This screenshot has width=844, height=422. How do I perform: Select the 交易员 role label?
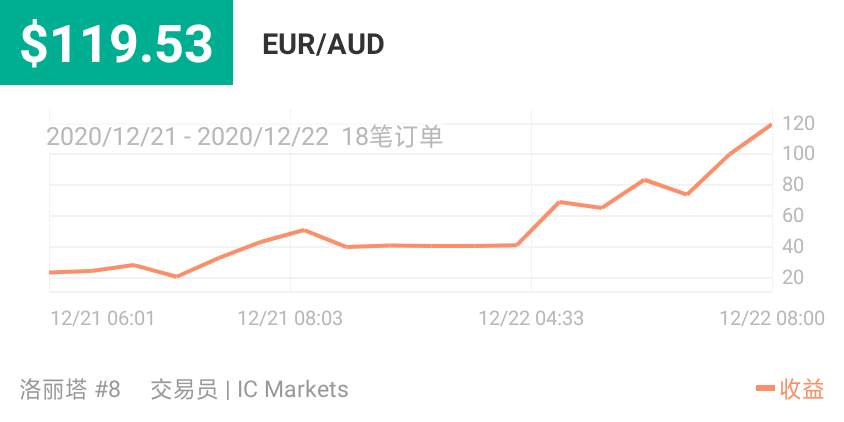click(184, 389)
